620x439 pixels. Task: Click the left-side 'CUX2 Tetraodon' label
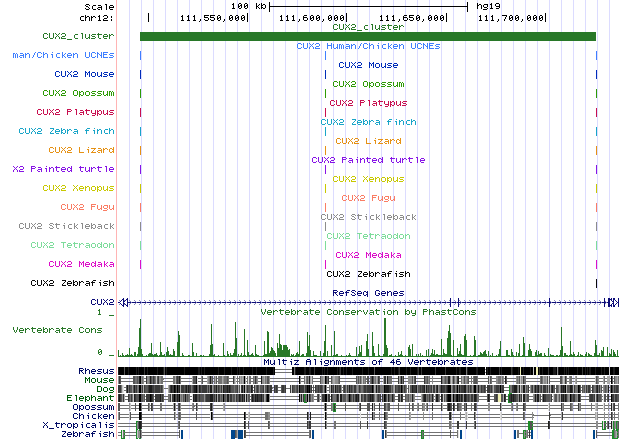pos(72,245)
